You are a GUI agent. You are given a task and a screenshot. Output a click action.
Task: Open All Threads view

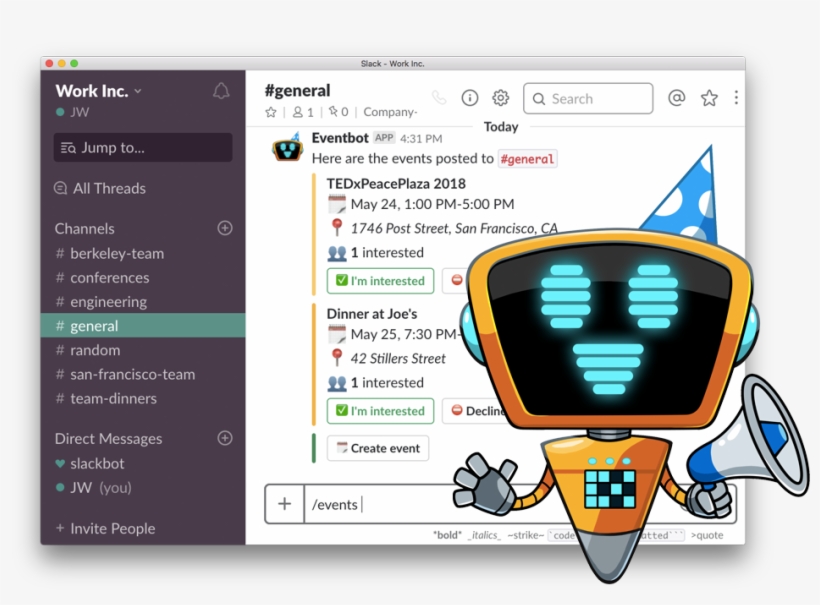100,188
